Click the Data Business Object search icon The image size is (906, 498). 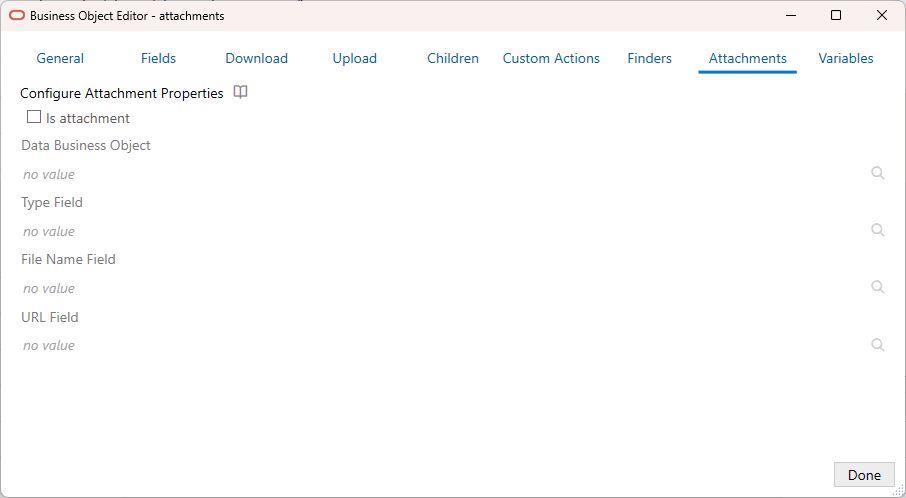point(878,173)
